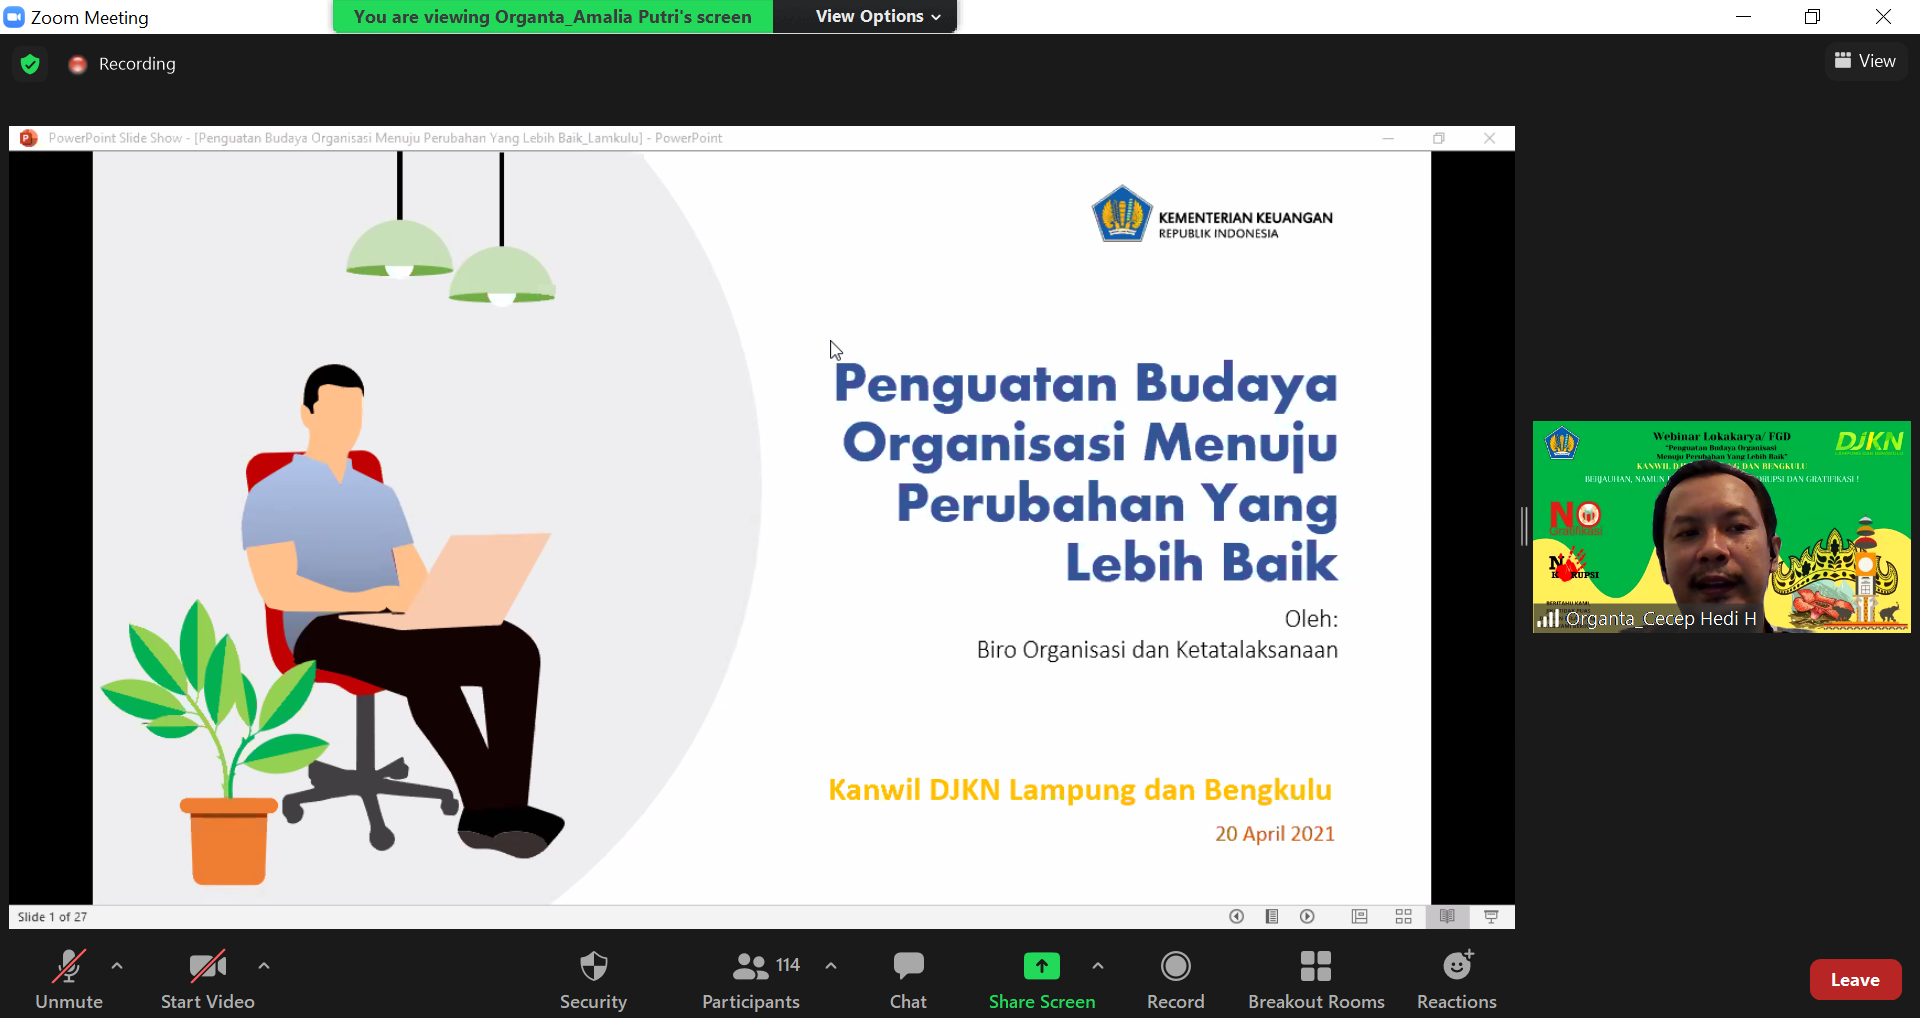Screen dimensions: 1920x1018
Task: Click PowerPoint Slide Show view icon
Action: pyautogui.click(x=1491, y=917)
